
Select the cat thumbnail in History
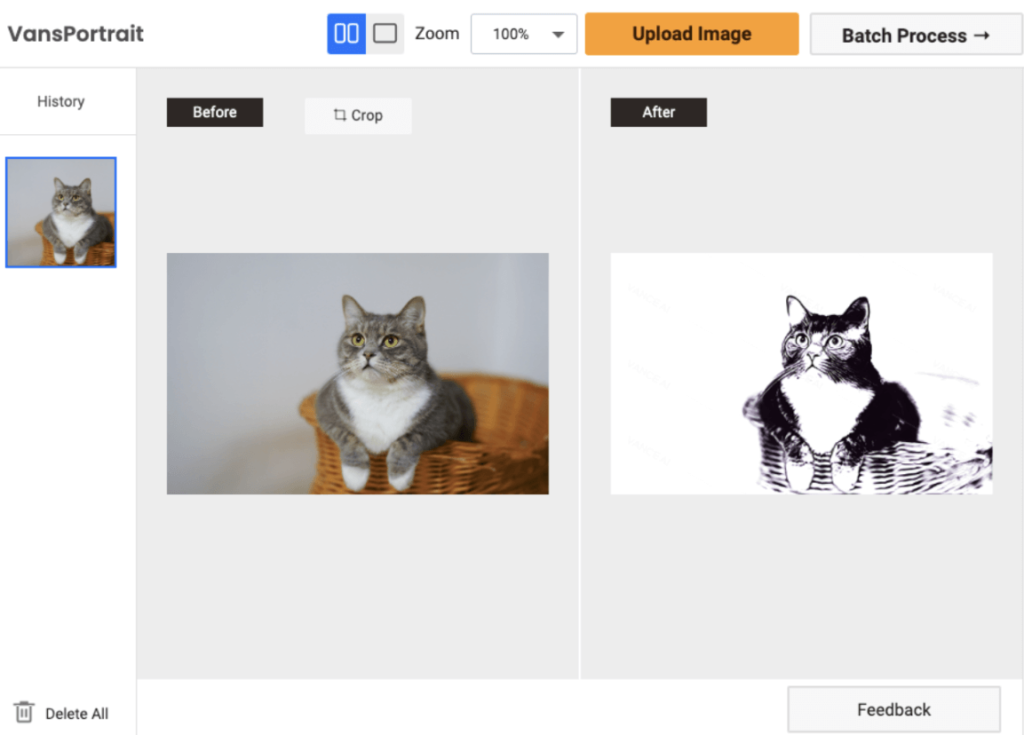[61, 212]
